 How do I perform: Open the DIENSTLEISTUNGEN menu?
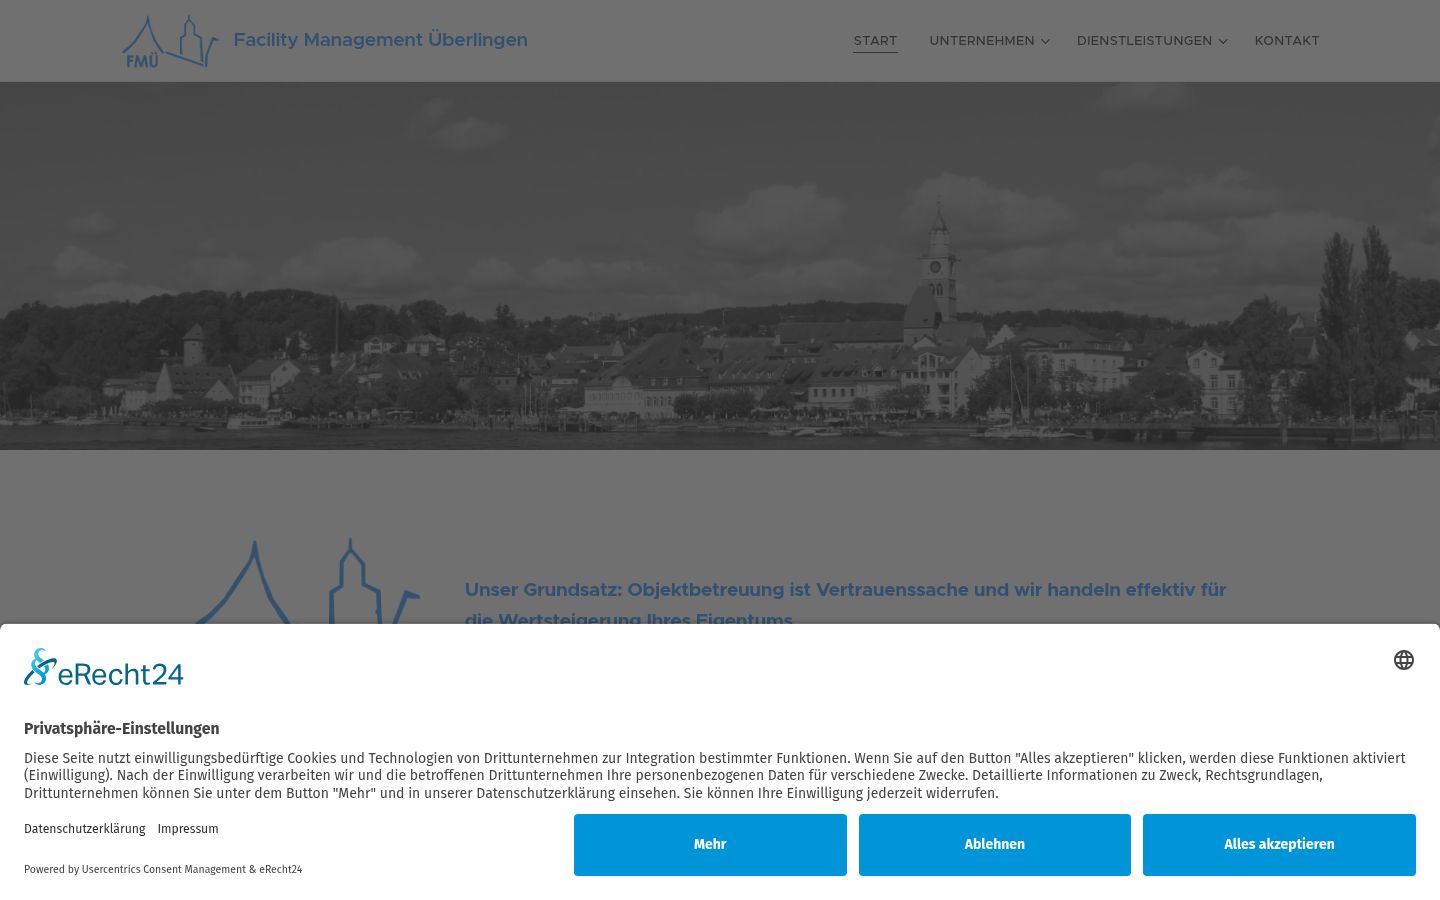(1144, 41)
